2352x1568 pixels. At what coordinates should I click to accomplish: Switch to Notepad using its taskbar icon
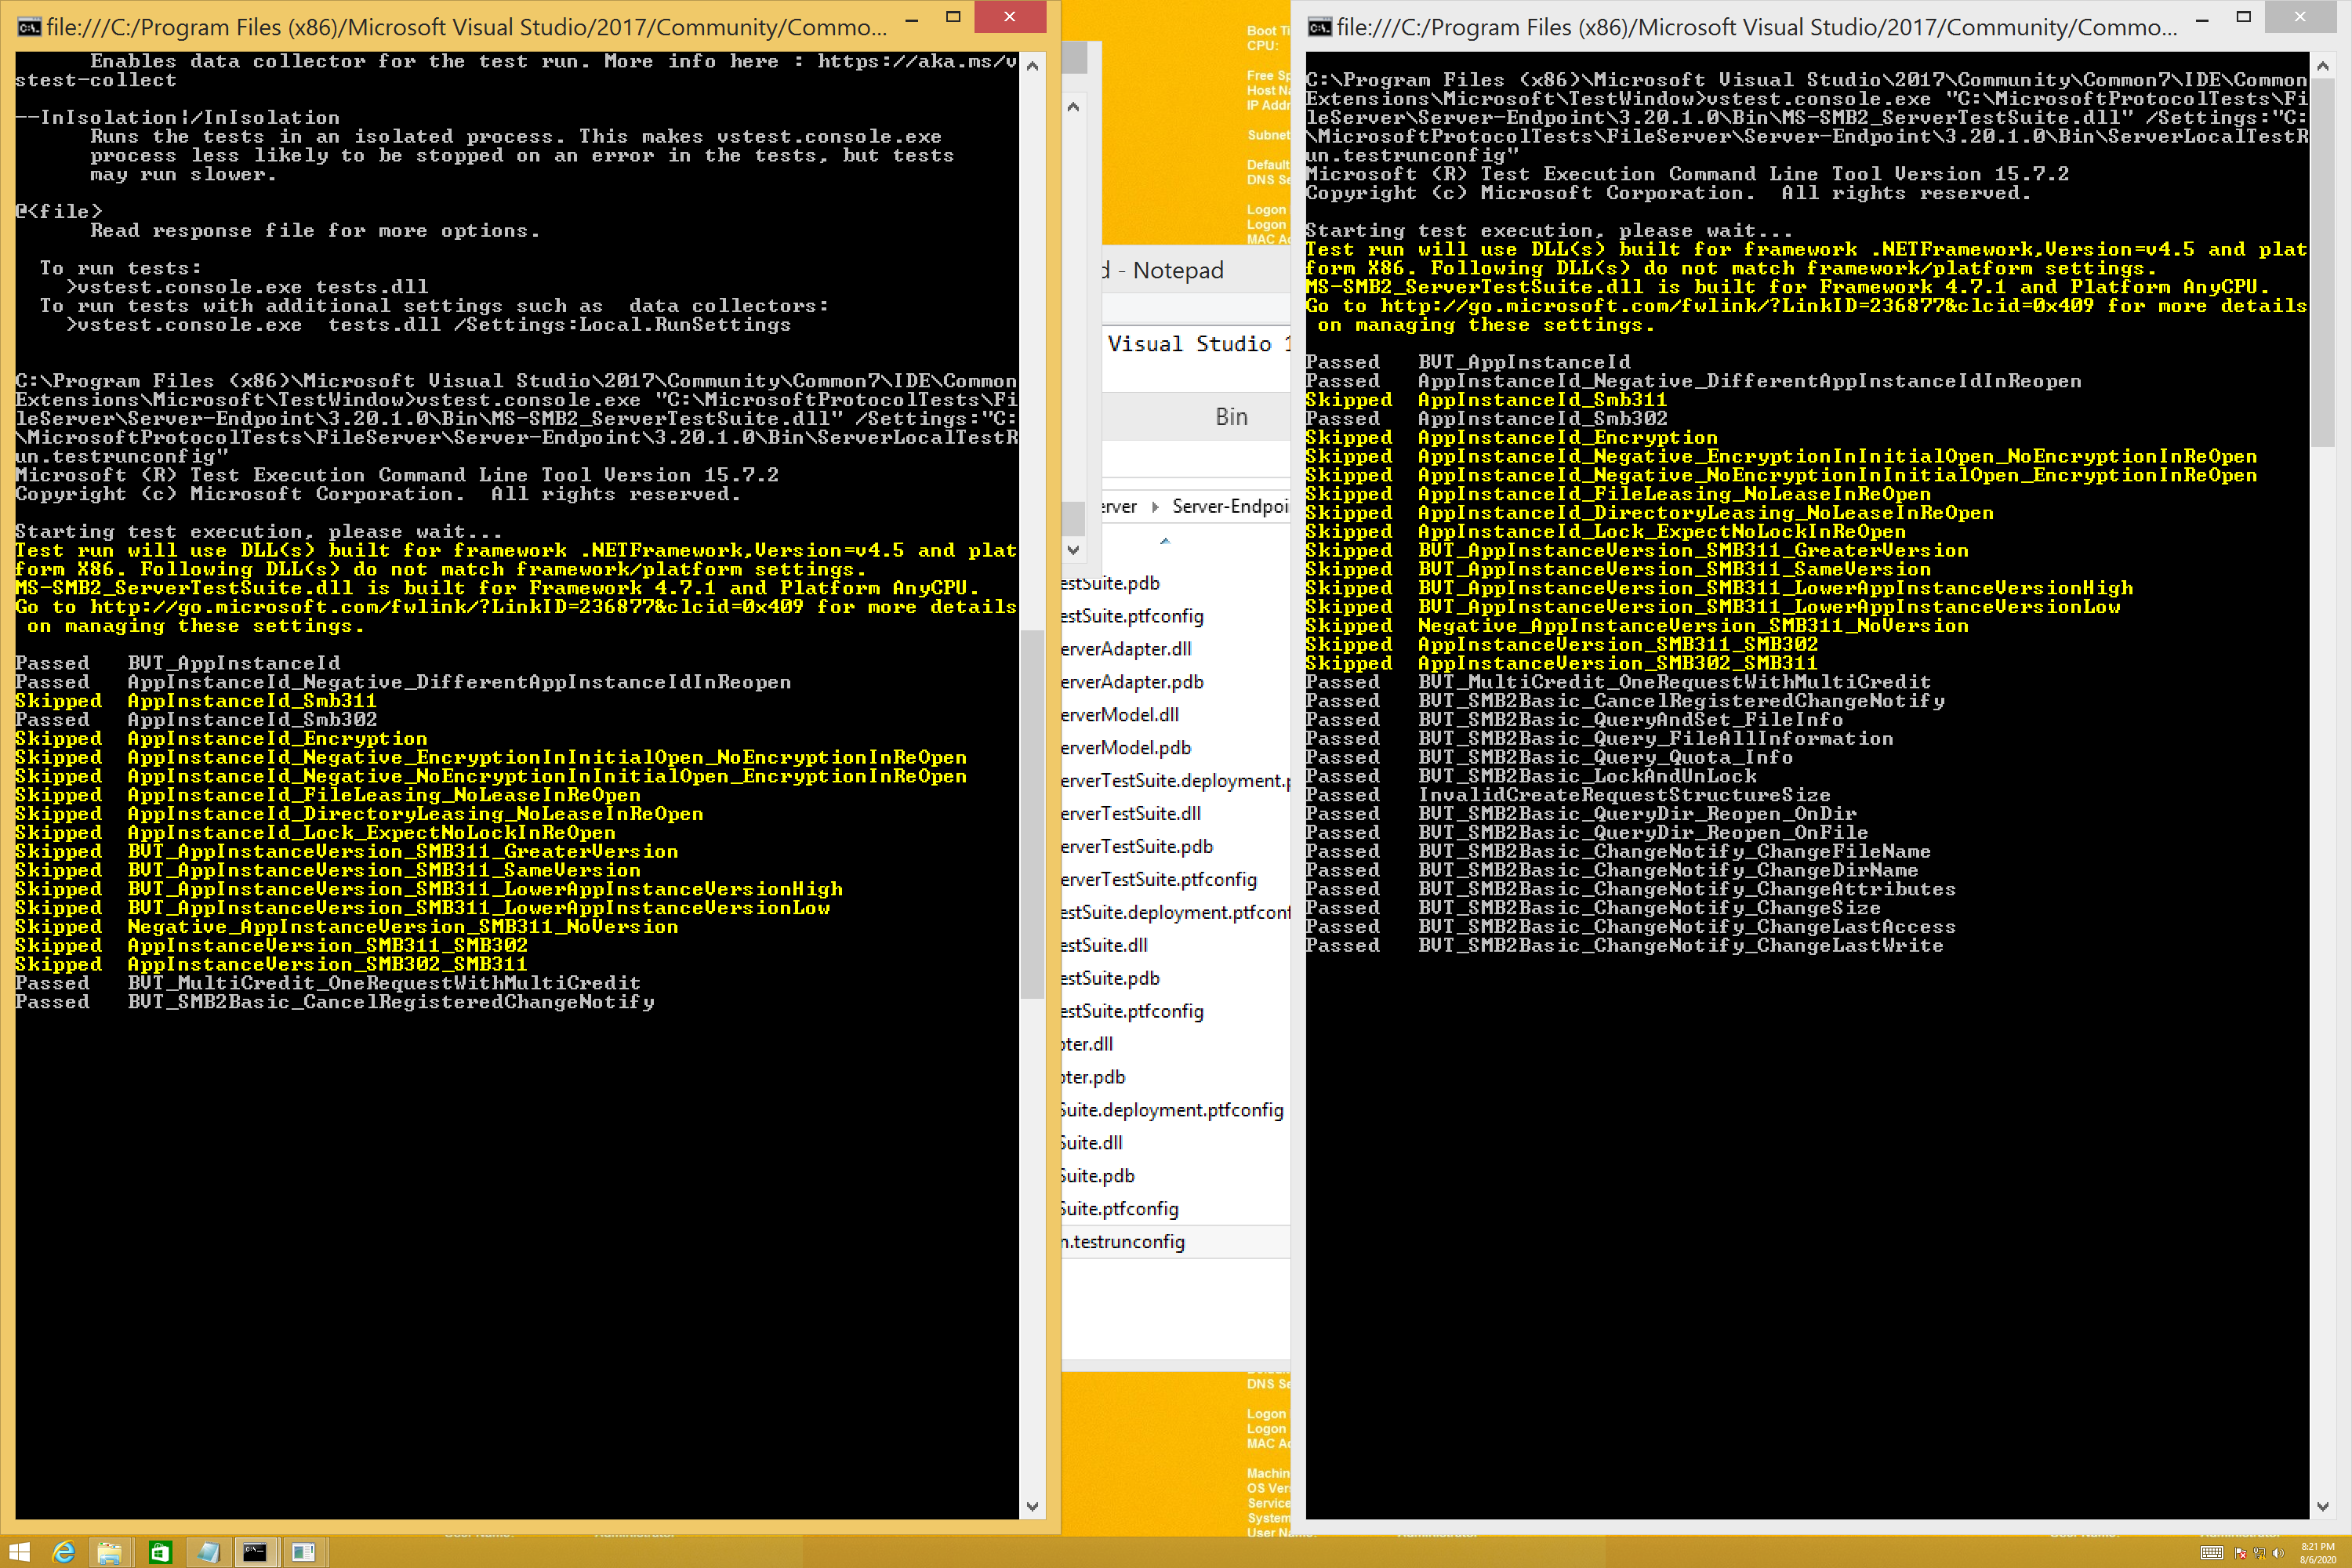pyautogui.click(x=208, y=1552)
